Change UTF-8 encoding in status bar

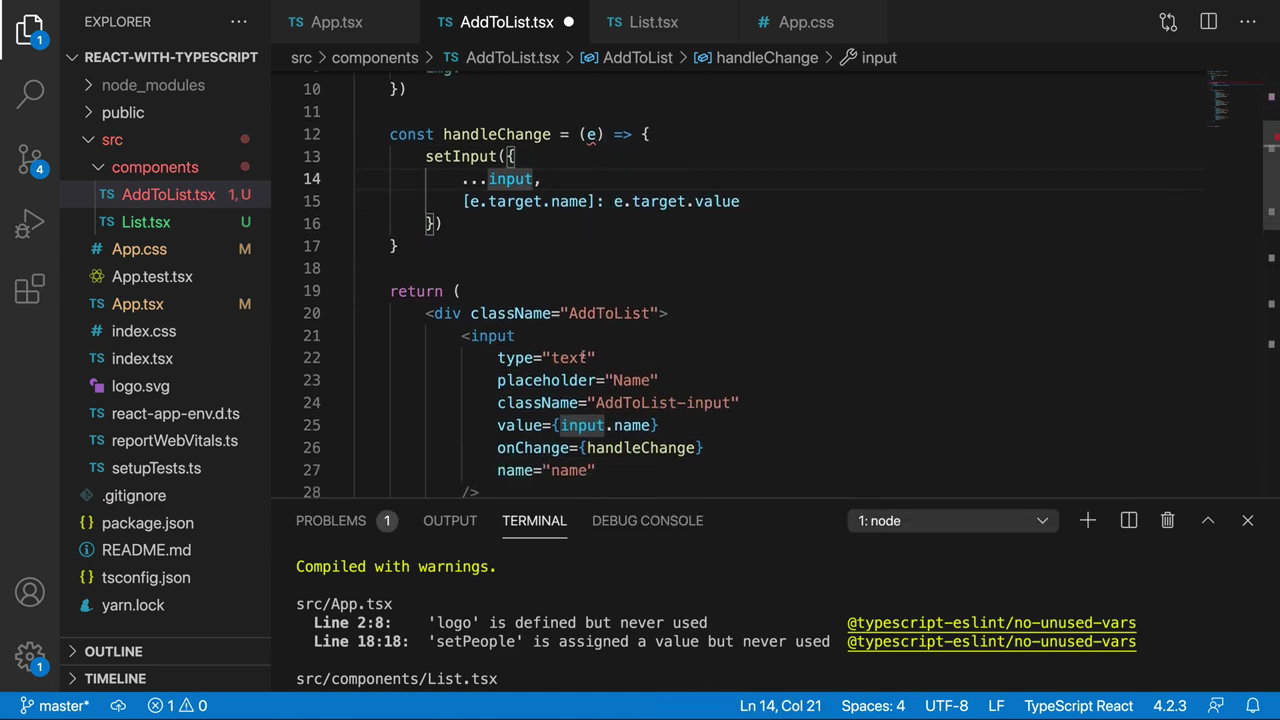pos(946,706)
